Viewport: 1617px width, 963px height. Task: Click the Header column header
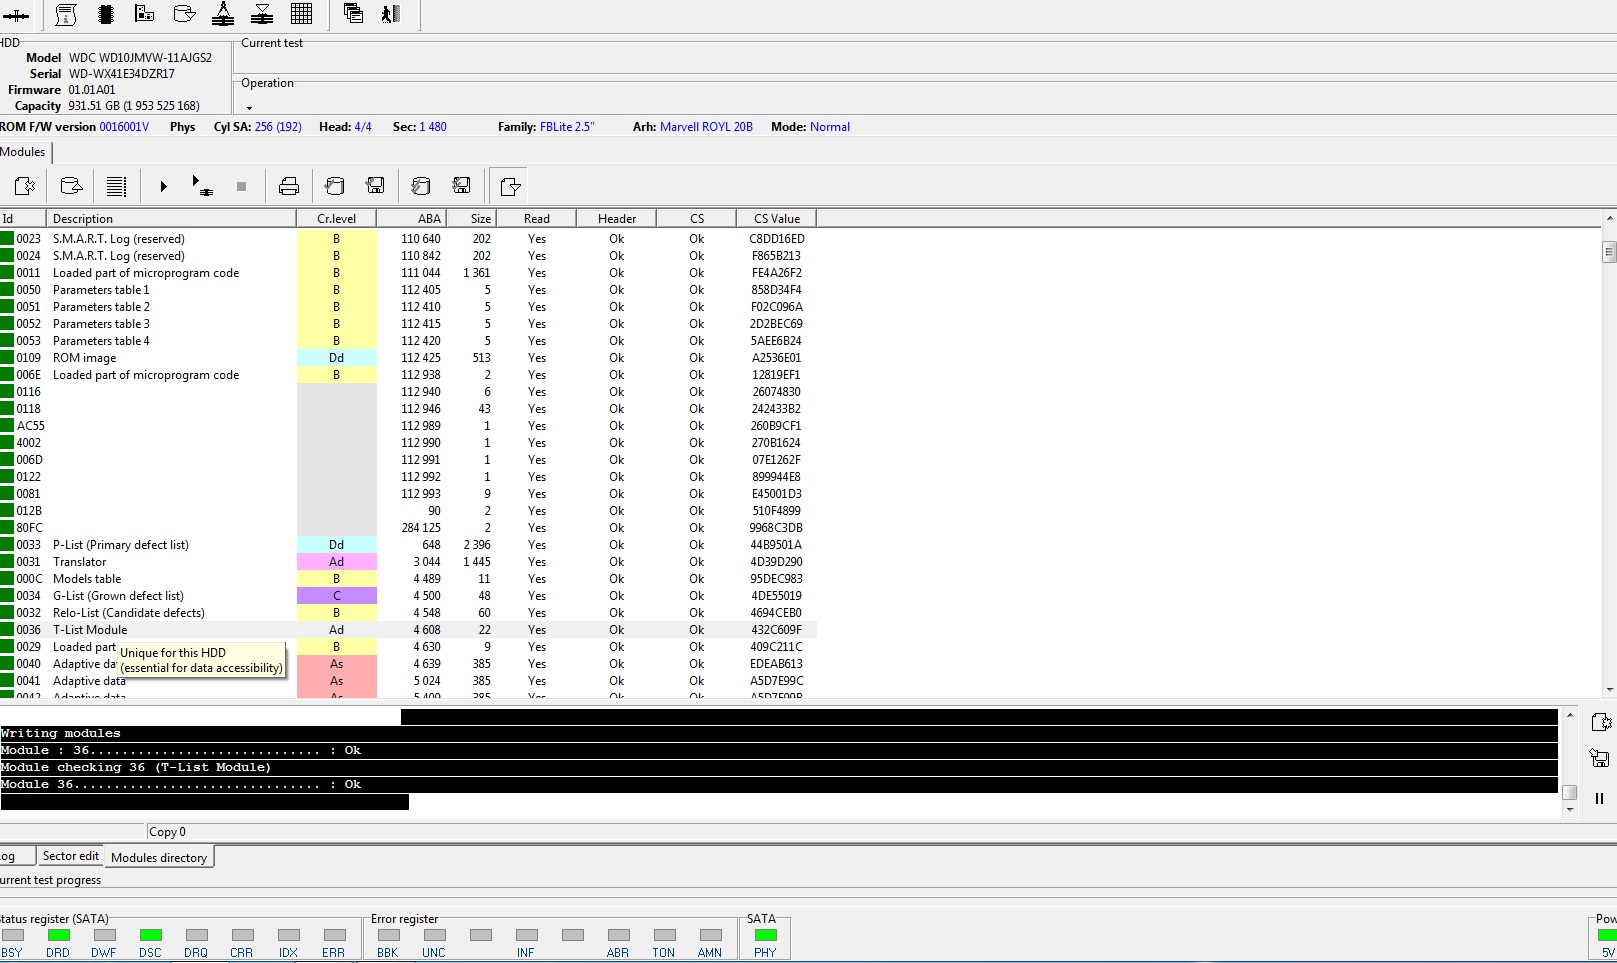[x=617, y=219]
